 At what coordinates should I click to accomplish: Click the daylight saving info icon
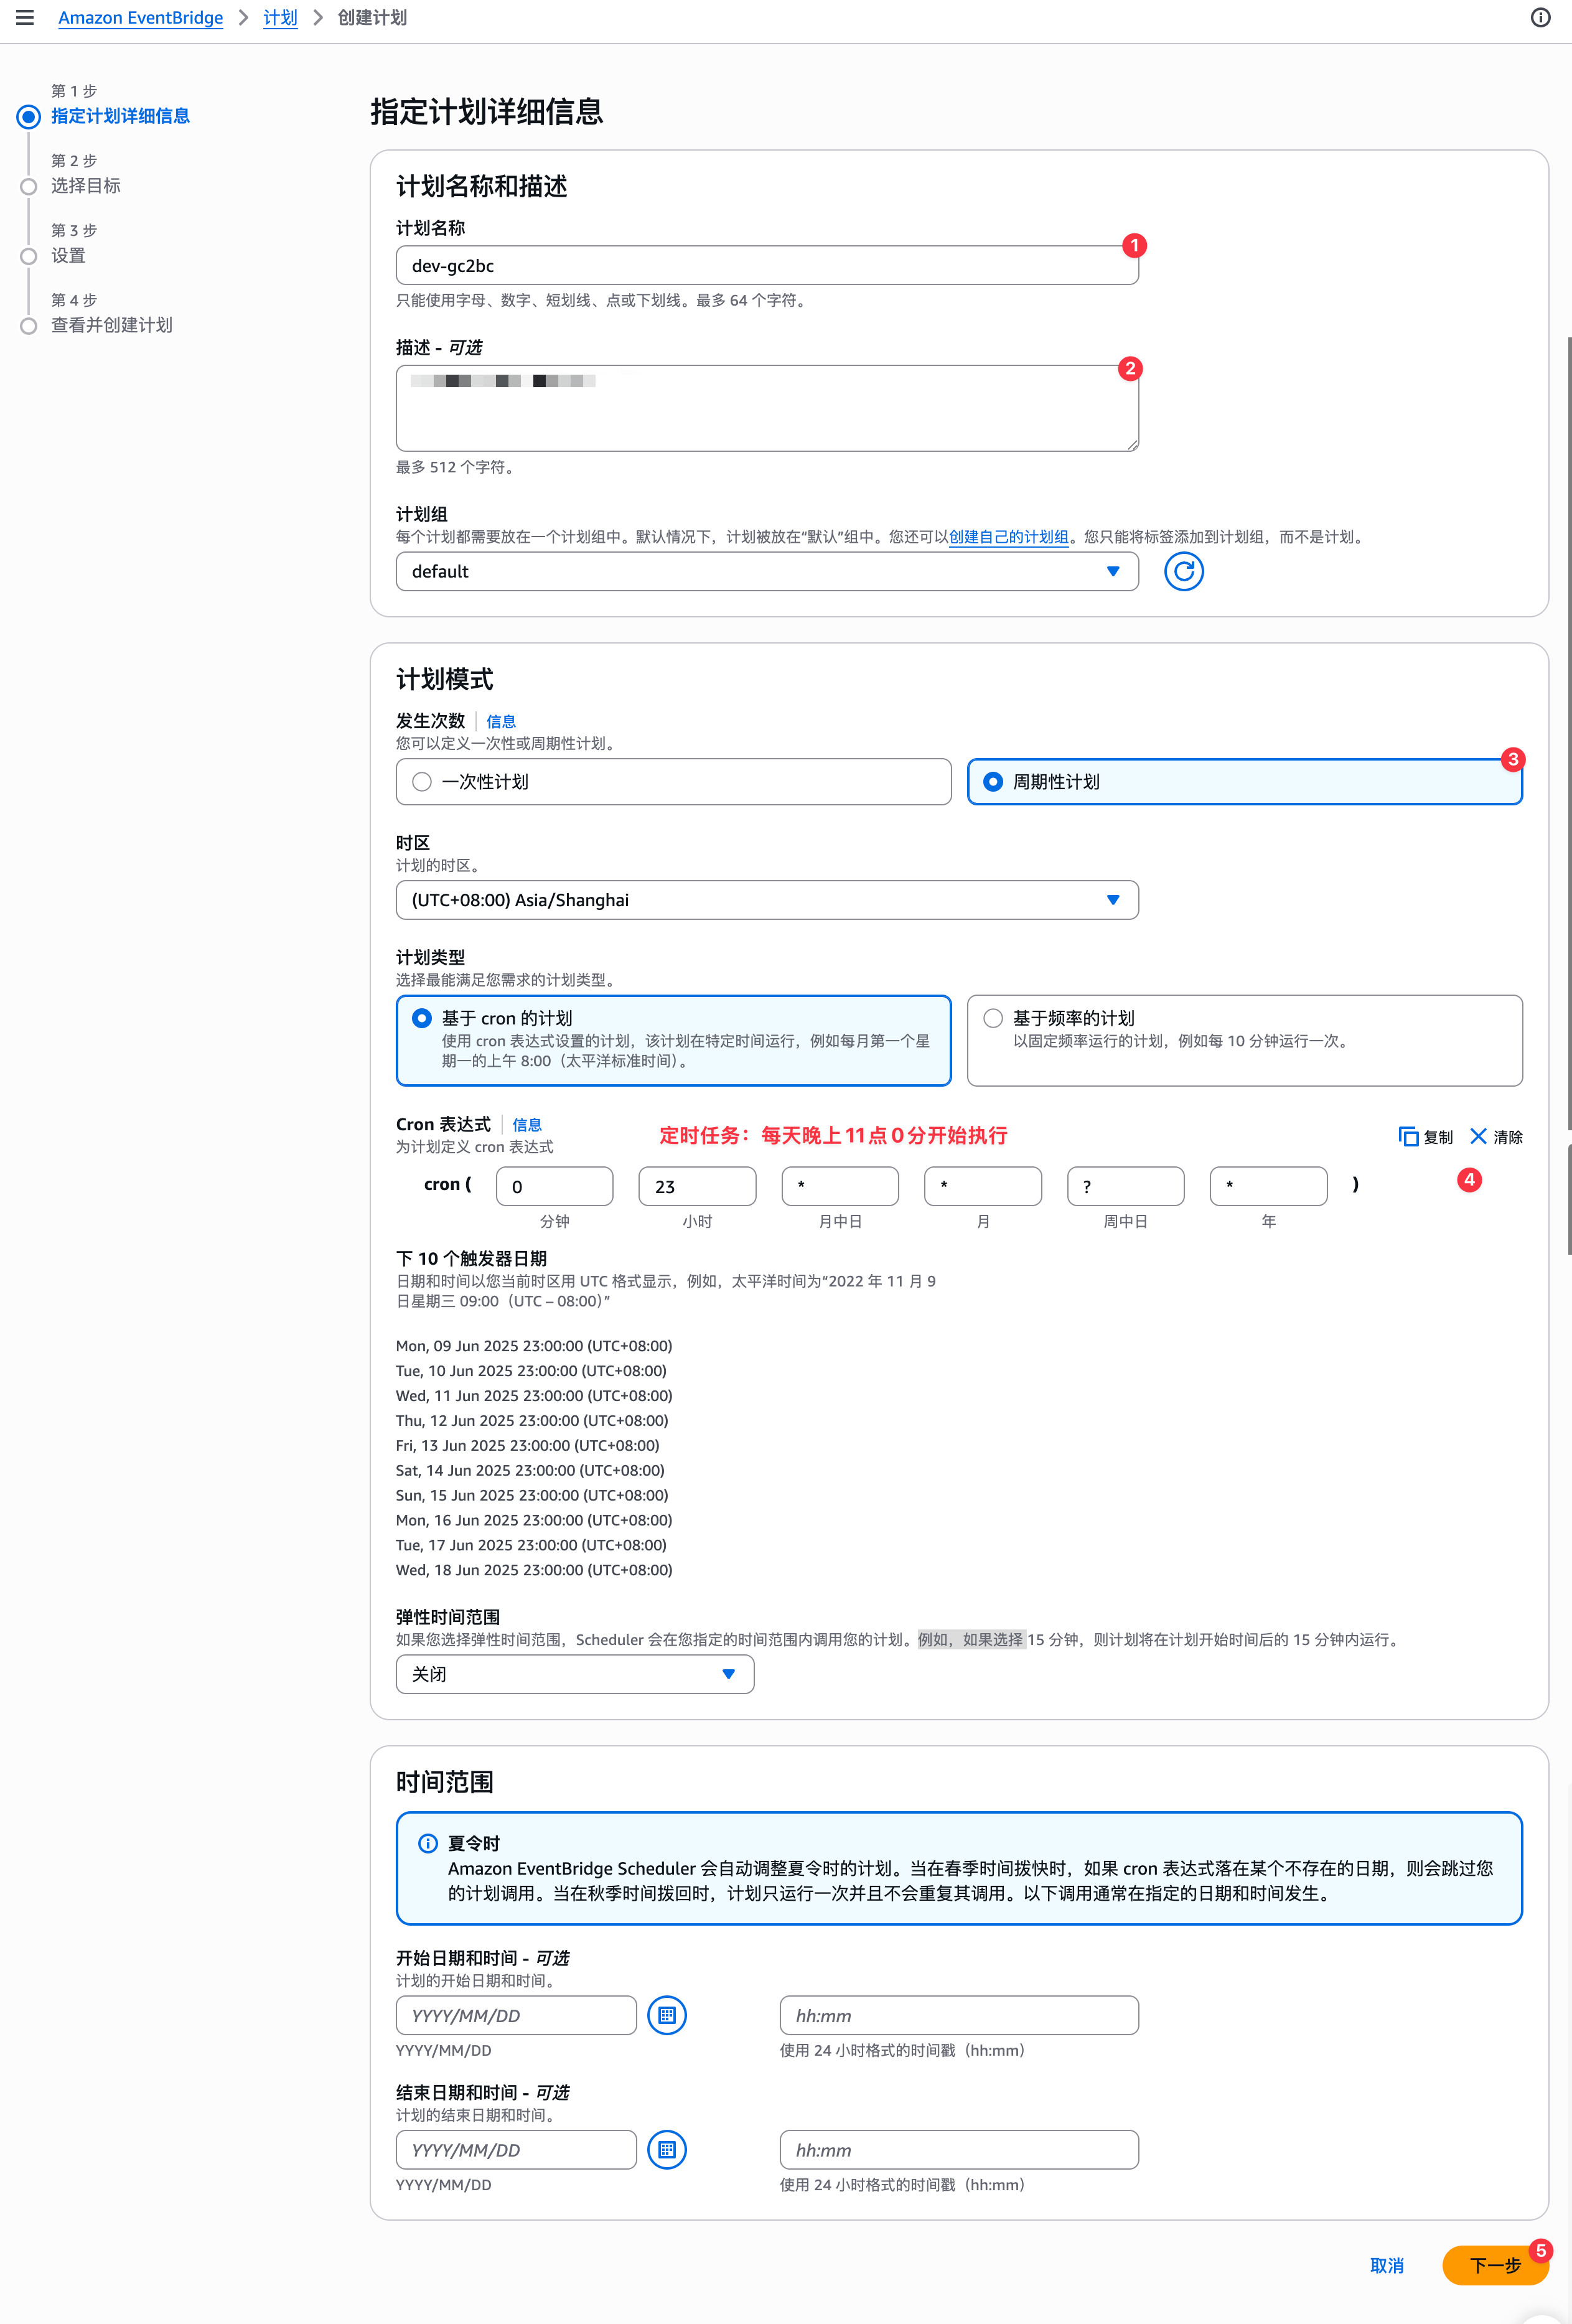tap(428, 1843)
